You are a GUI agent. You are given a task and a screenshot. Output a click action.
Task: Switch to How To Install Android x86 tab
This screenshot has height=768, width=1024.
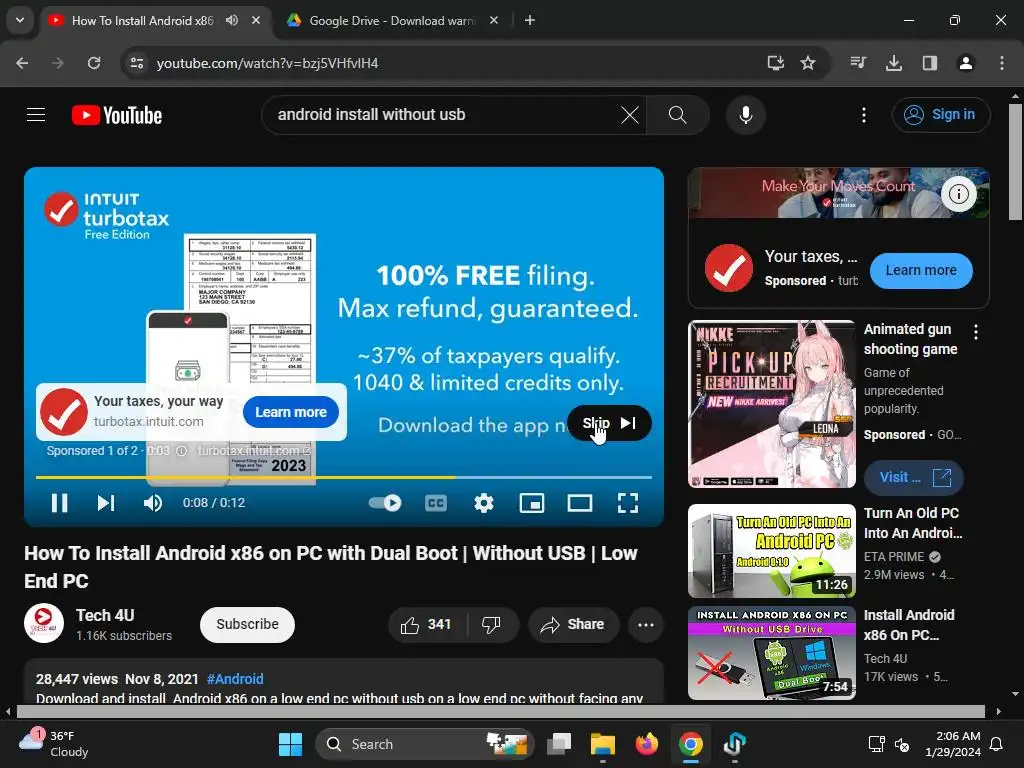click(x=142, y=20)
